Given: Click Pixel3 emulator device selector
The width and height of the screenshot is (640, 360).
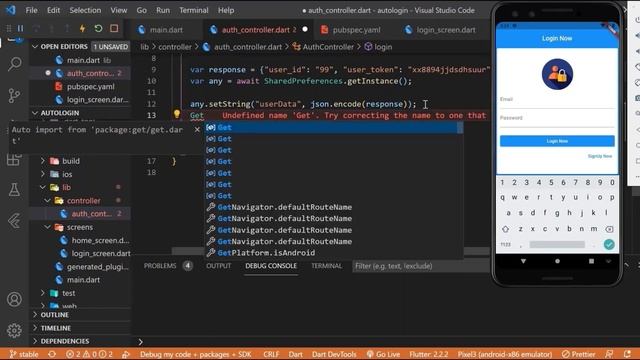Looking at the screenshot, I should pyautogui.click(x=504, y=354).
